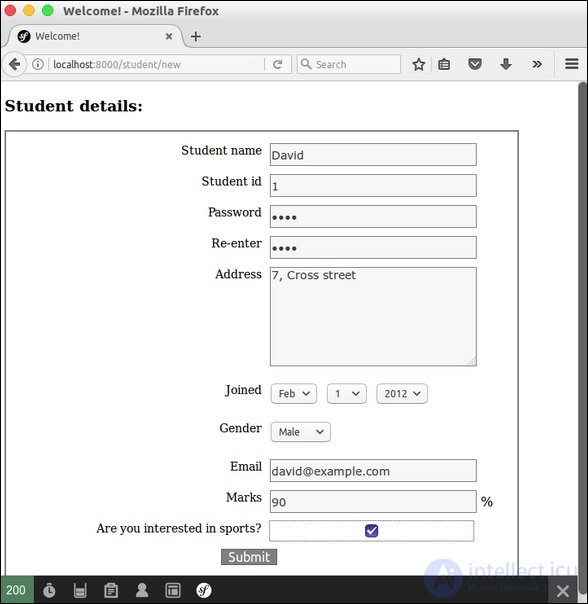Click the Symfony profiler timer icon
The height and width of the screenshot is (604, 588).
(x=49, y=590)
